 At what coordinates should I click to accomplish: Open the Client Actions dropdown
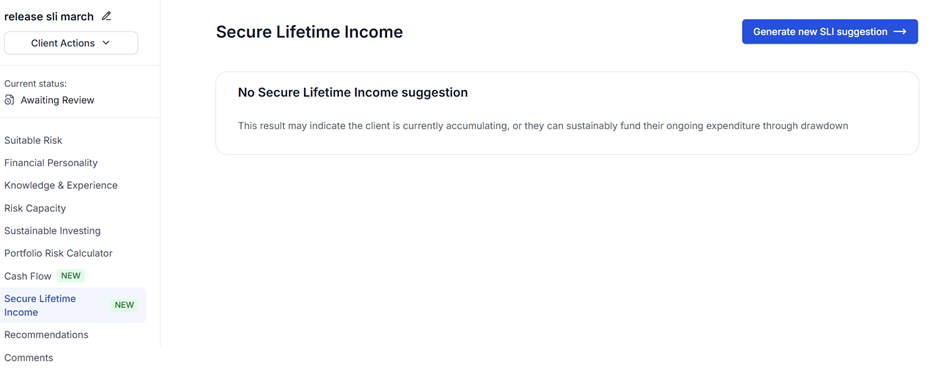[71, 43]
